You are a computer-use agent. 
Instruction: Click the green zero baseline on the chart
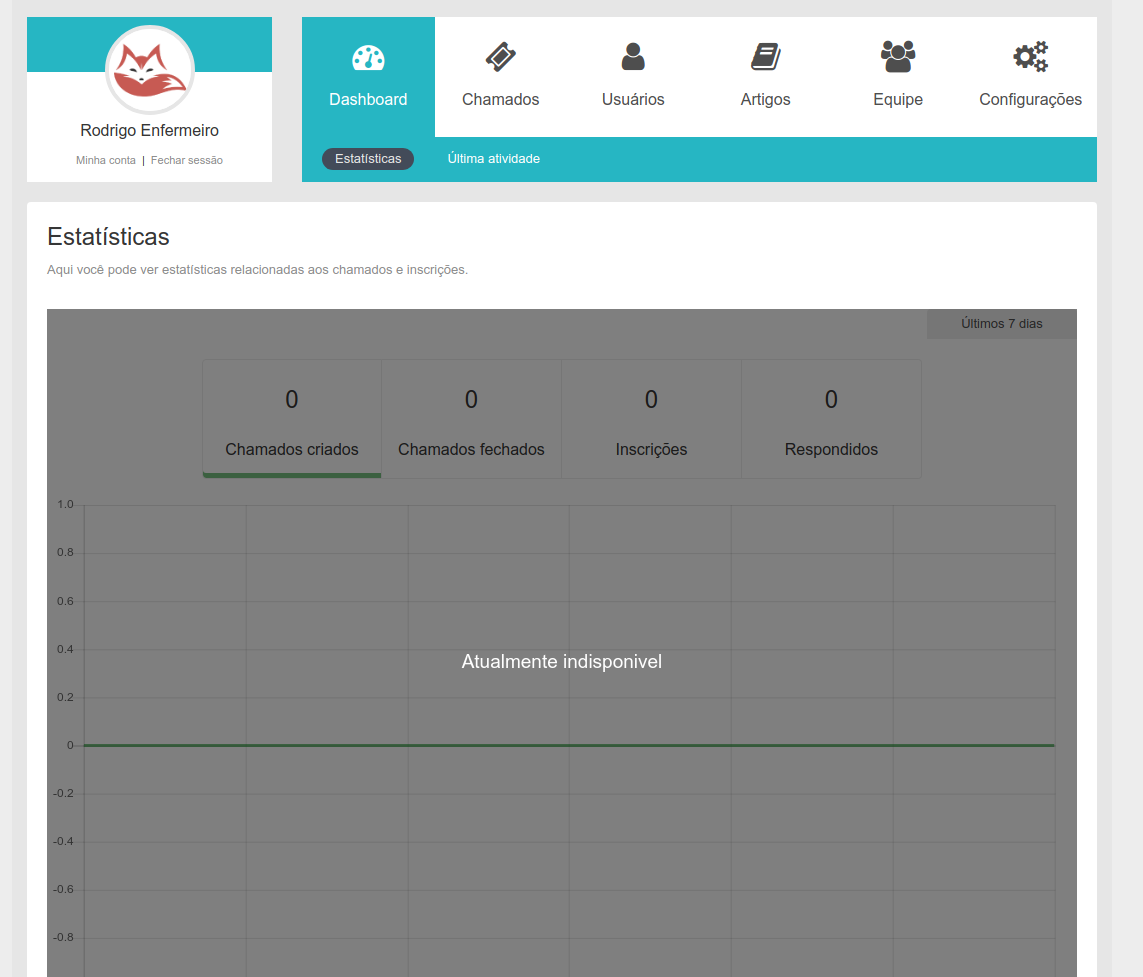560,744
